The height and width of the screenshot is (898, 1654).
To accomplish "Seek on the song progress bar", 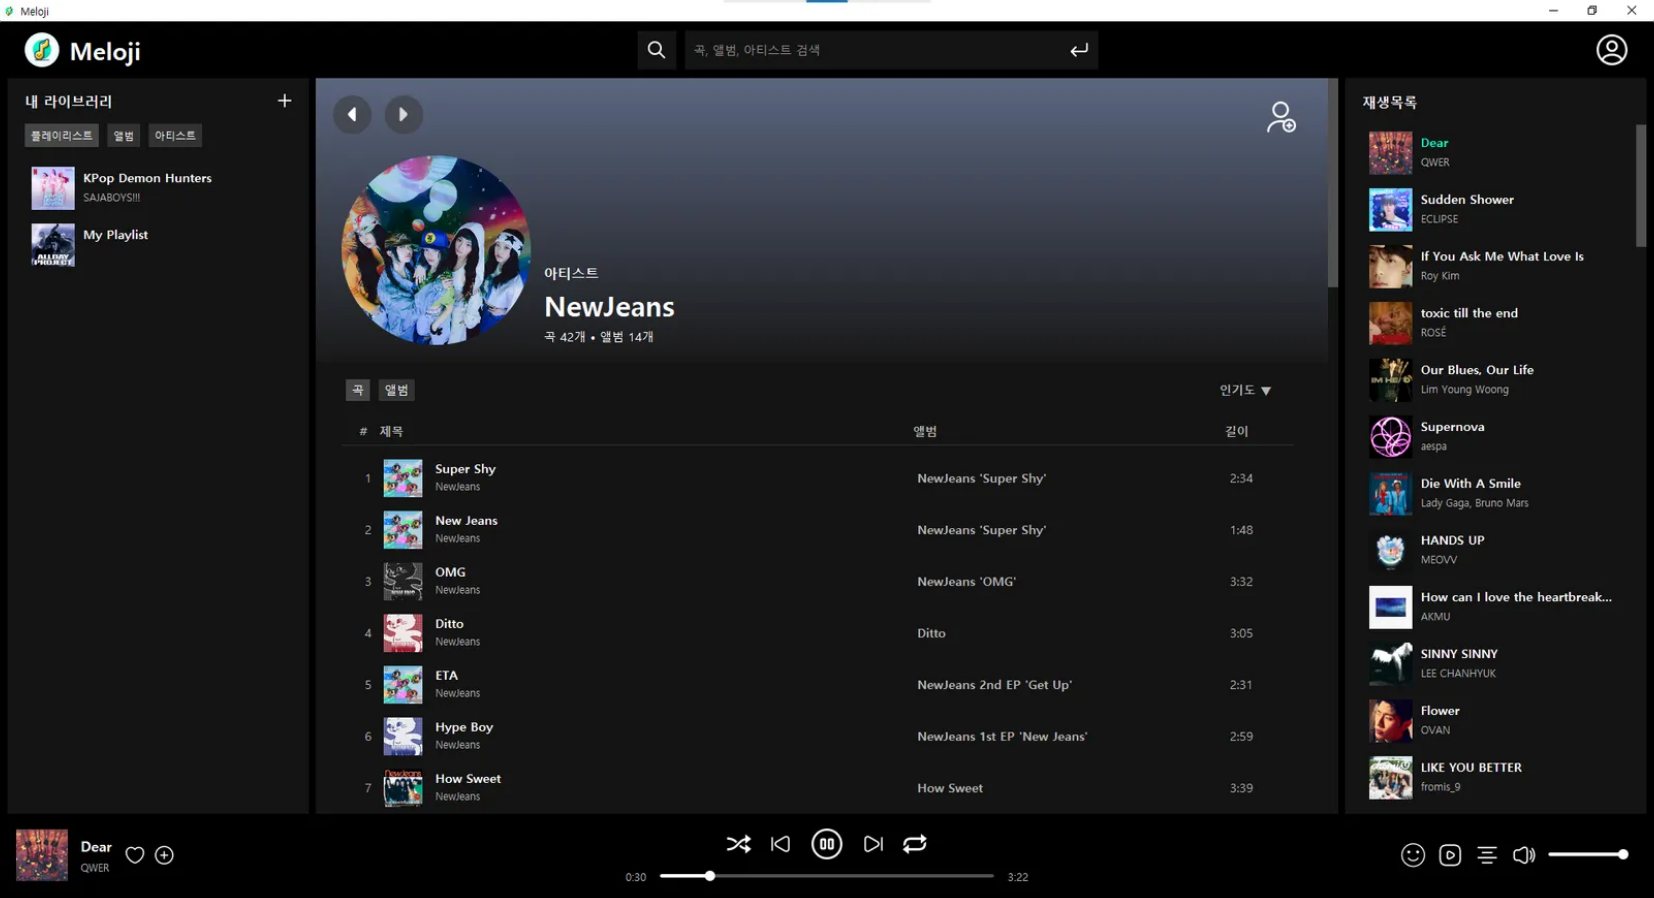I will tap(826, 876).
